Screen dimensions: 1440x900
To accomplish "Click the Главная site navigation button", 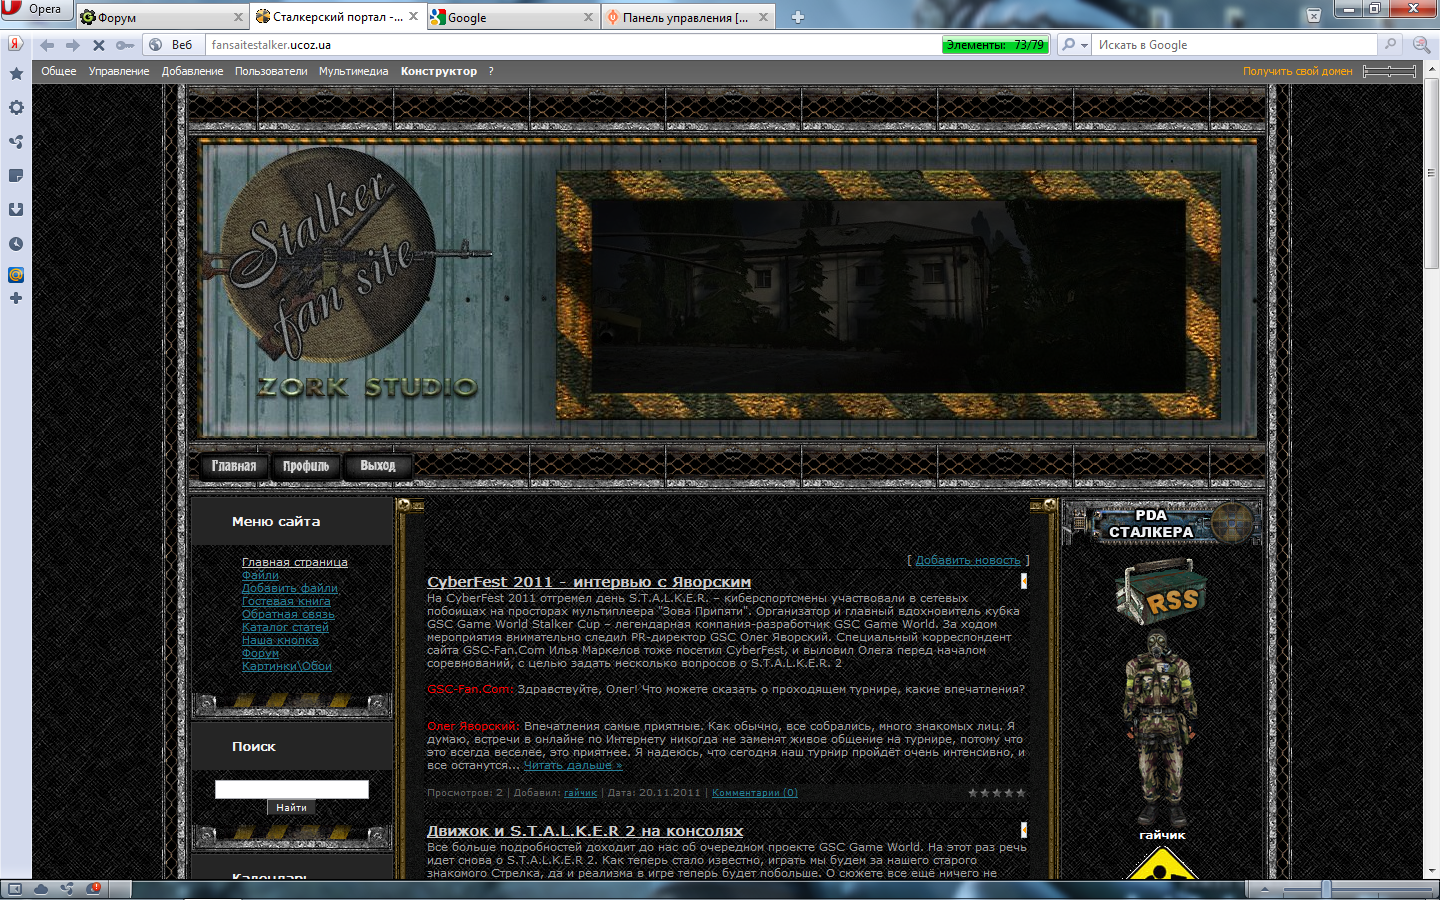I will click(234, 466).
